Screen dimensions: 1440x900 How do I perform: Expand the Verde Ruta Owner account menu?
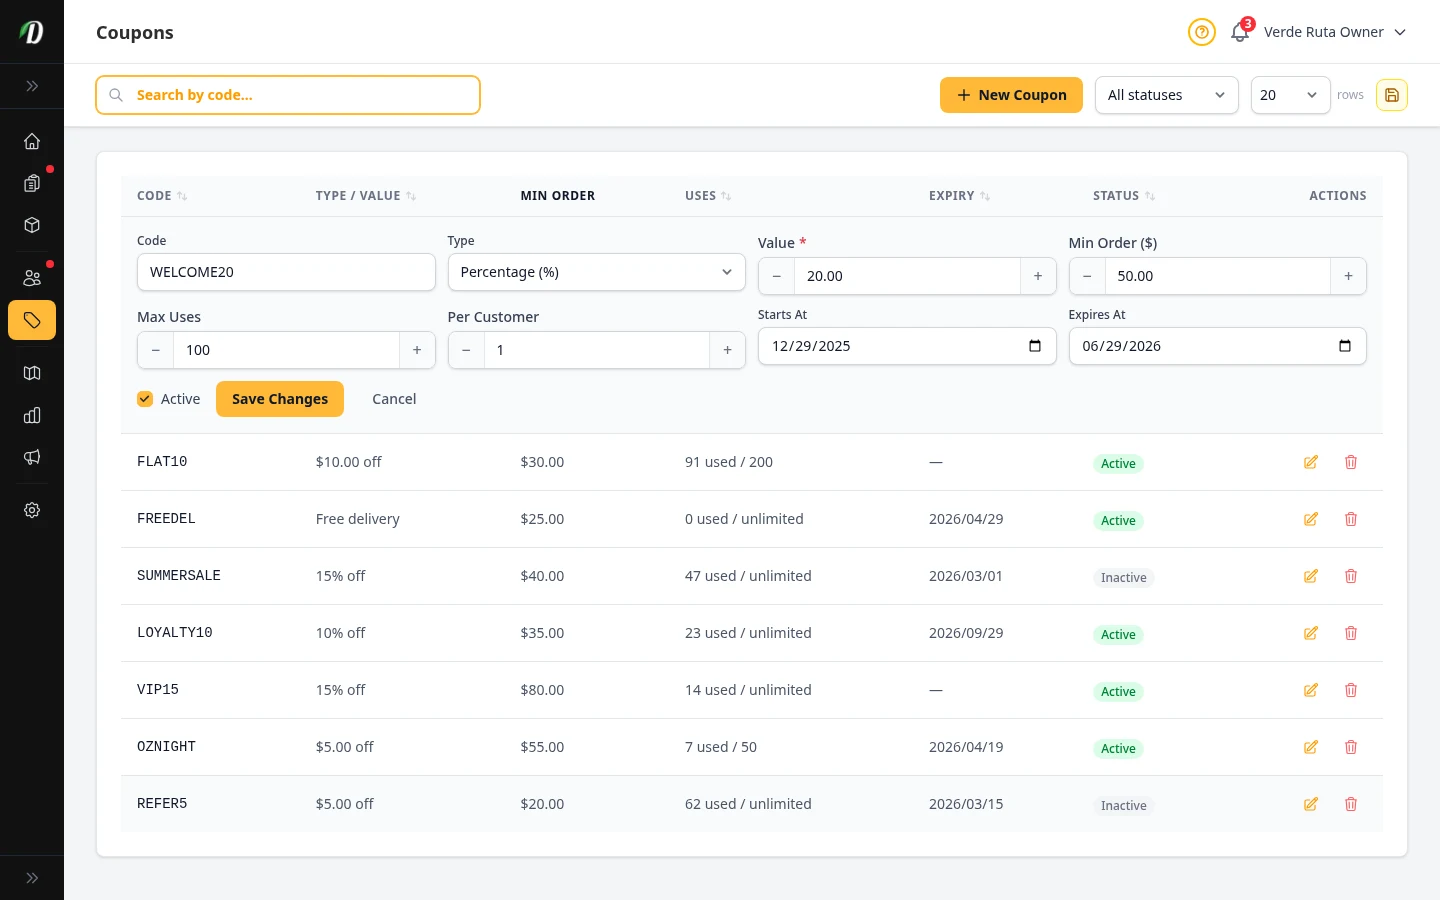[x=1334, y=32]
